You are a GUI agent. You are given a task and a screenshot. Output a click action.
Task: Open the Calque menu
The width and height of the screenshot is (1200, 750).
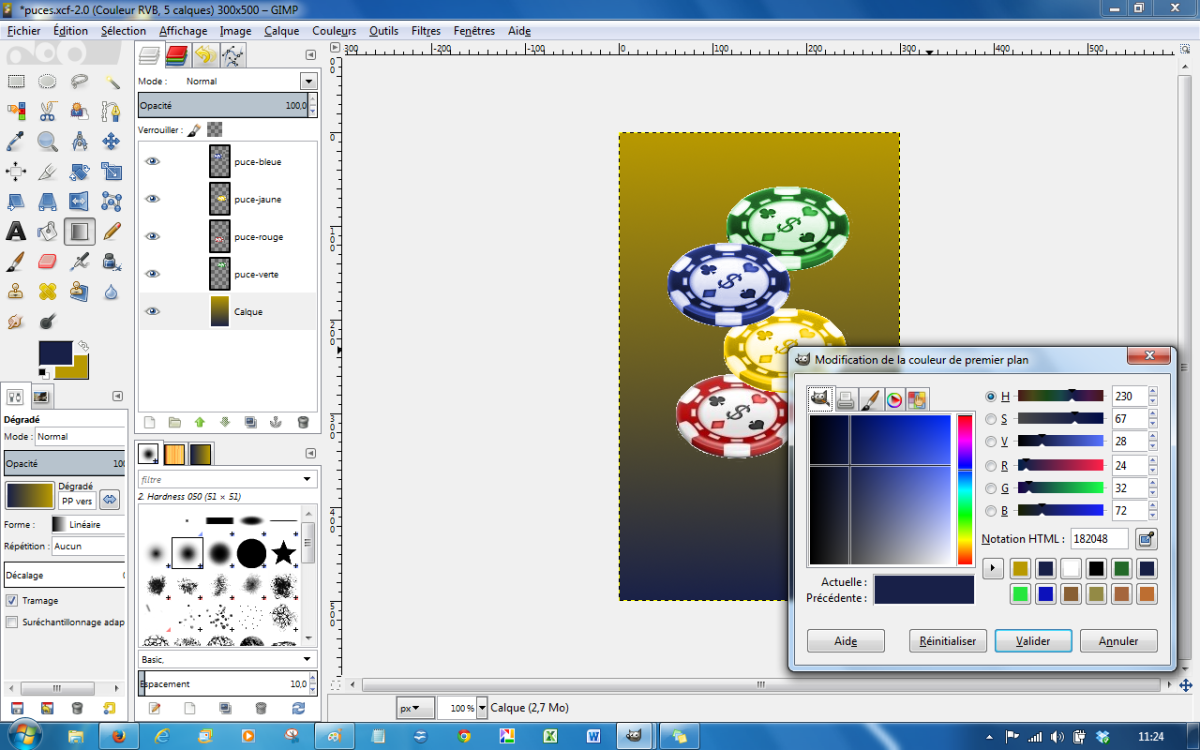pyautogui.click(x=282, y=31)
